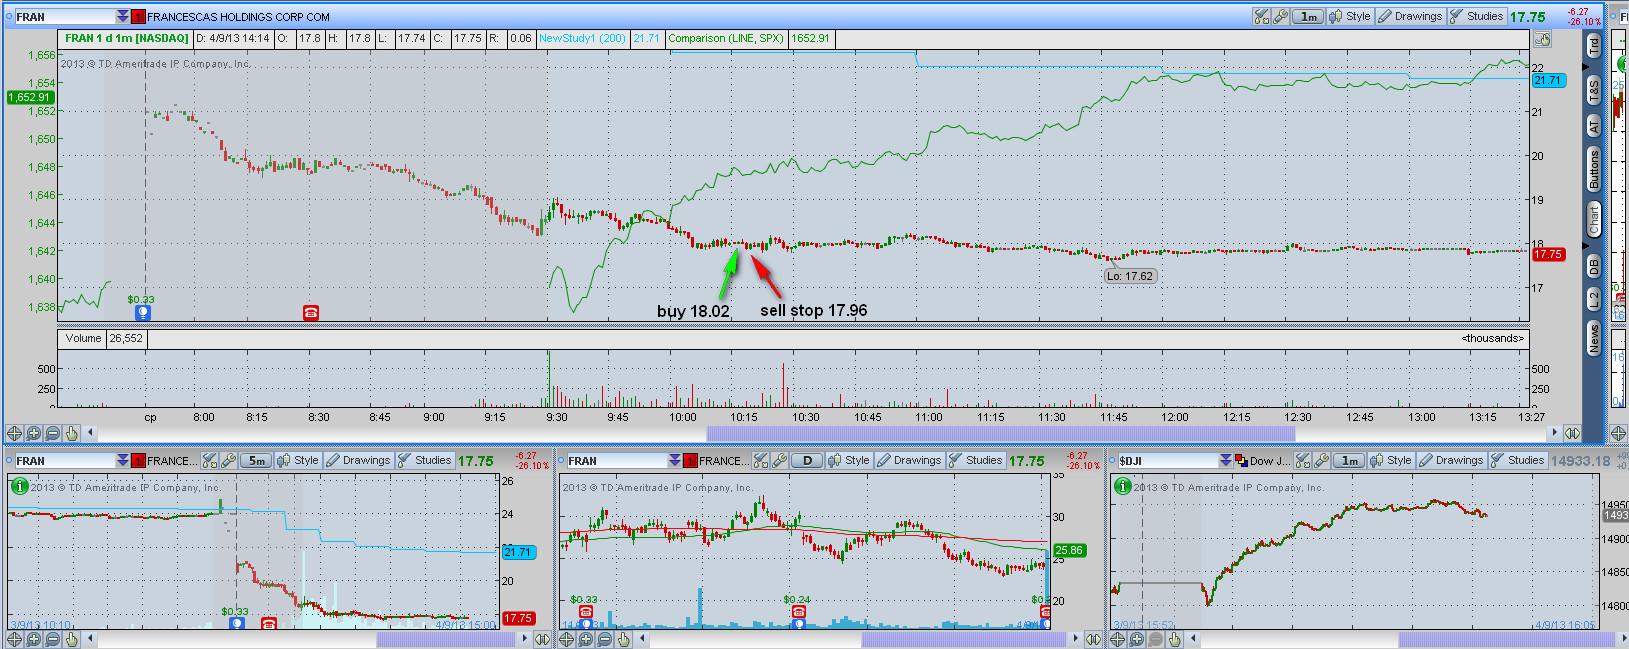Click the edit studies icon in $DJI chart
The width and height of the screenshot is (1629, 649).
pos(1303,460)
